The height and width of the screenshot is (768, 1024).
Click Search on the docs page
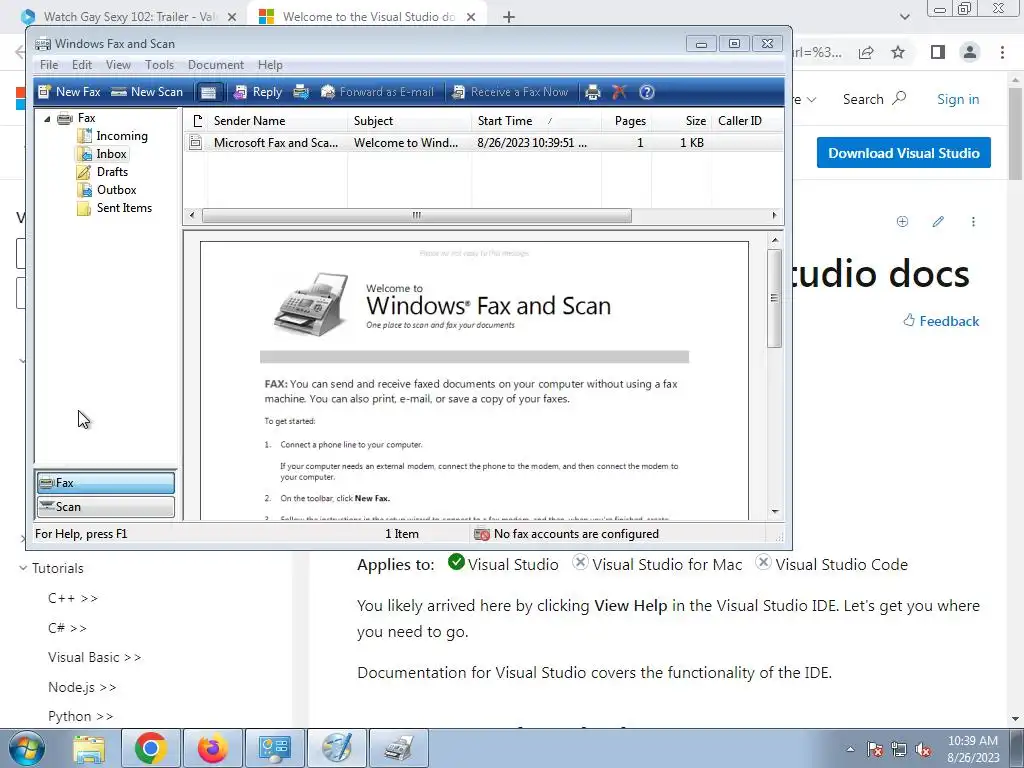pos(874,99)
